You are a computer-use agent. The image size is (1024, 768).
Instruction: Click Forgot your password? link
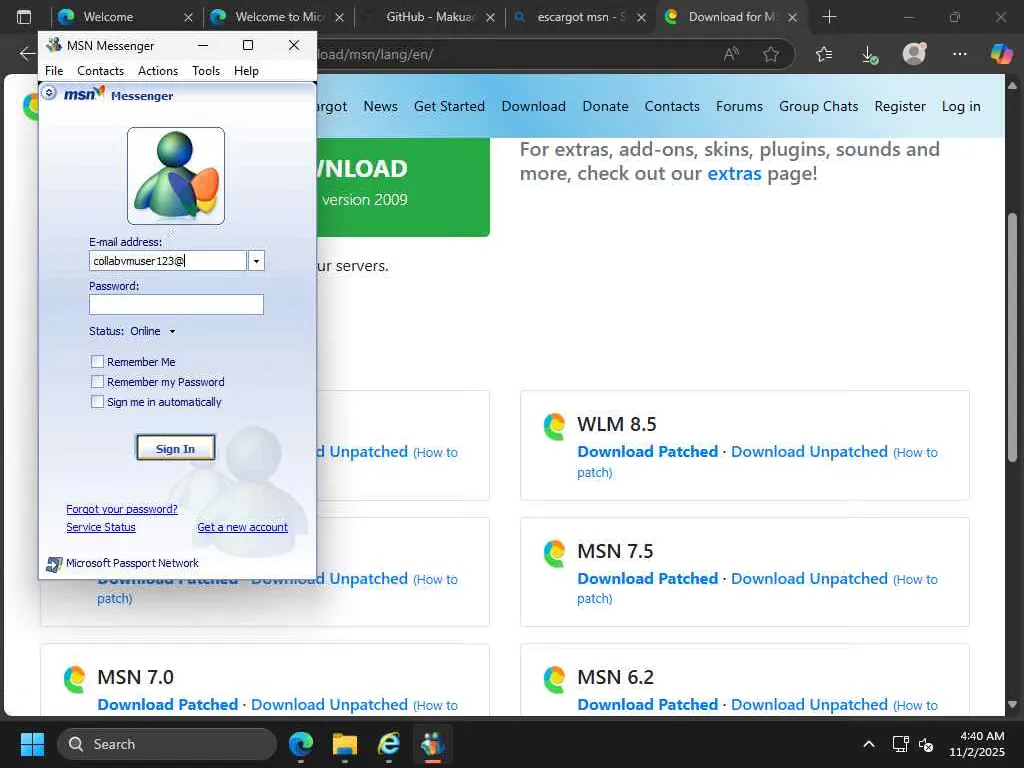coord(122,509)
